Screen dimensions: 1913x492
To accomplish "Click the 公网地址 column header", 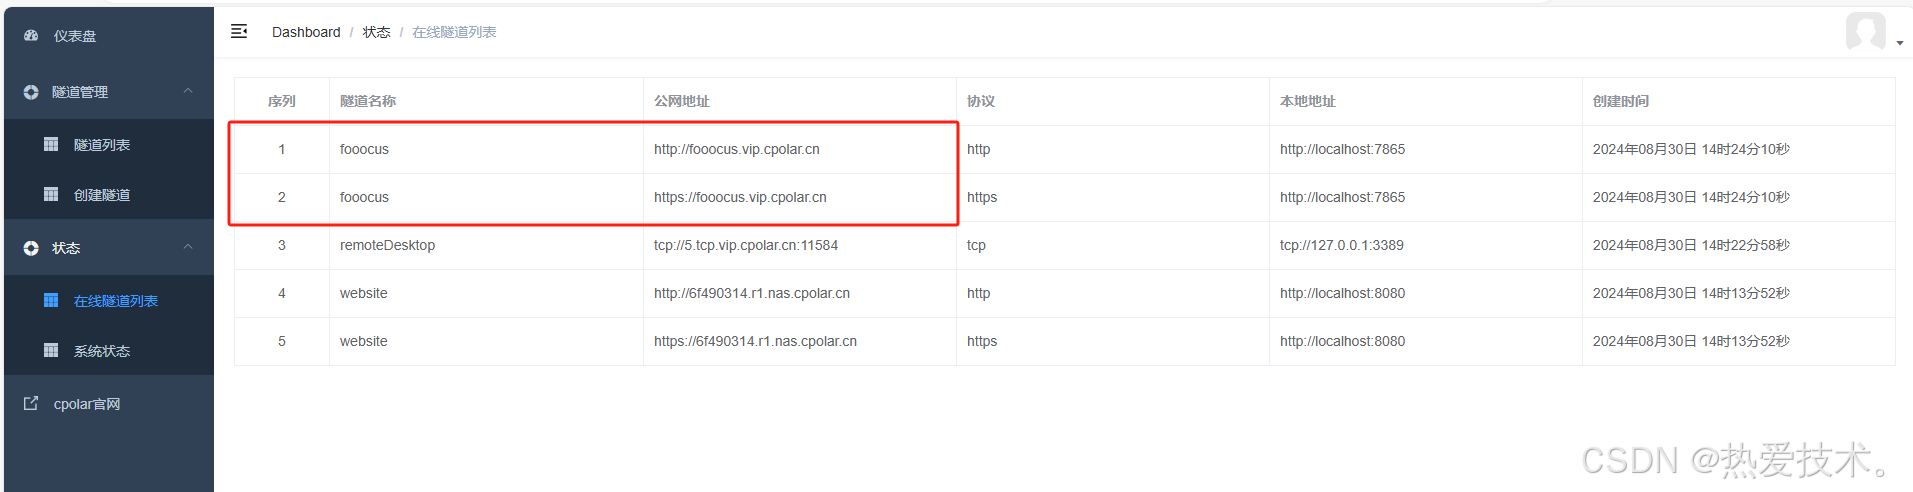I will tap(682, 101).
